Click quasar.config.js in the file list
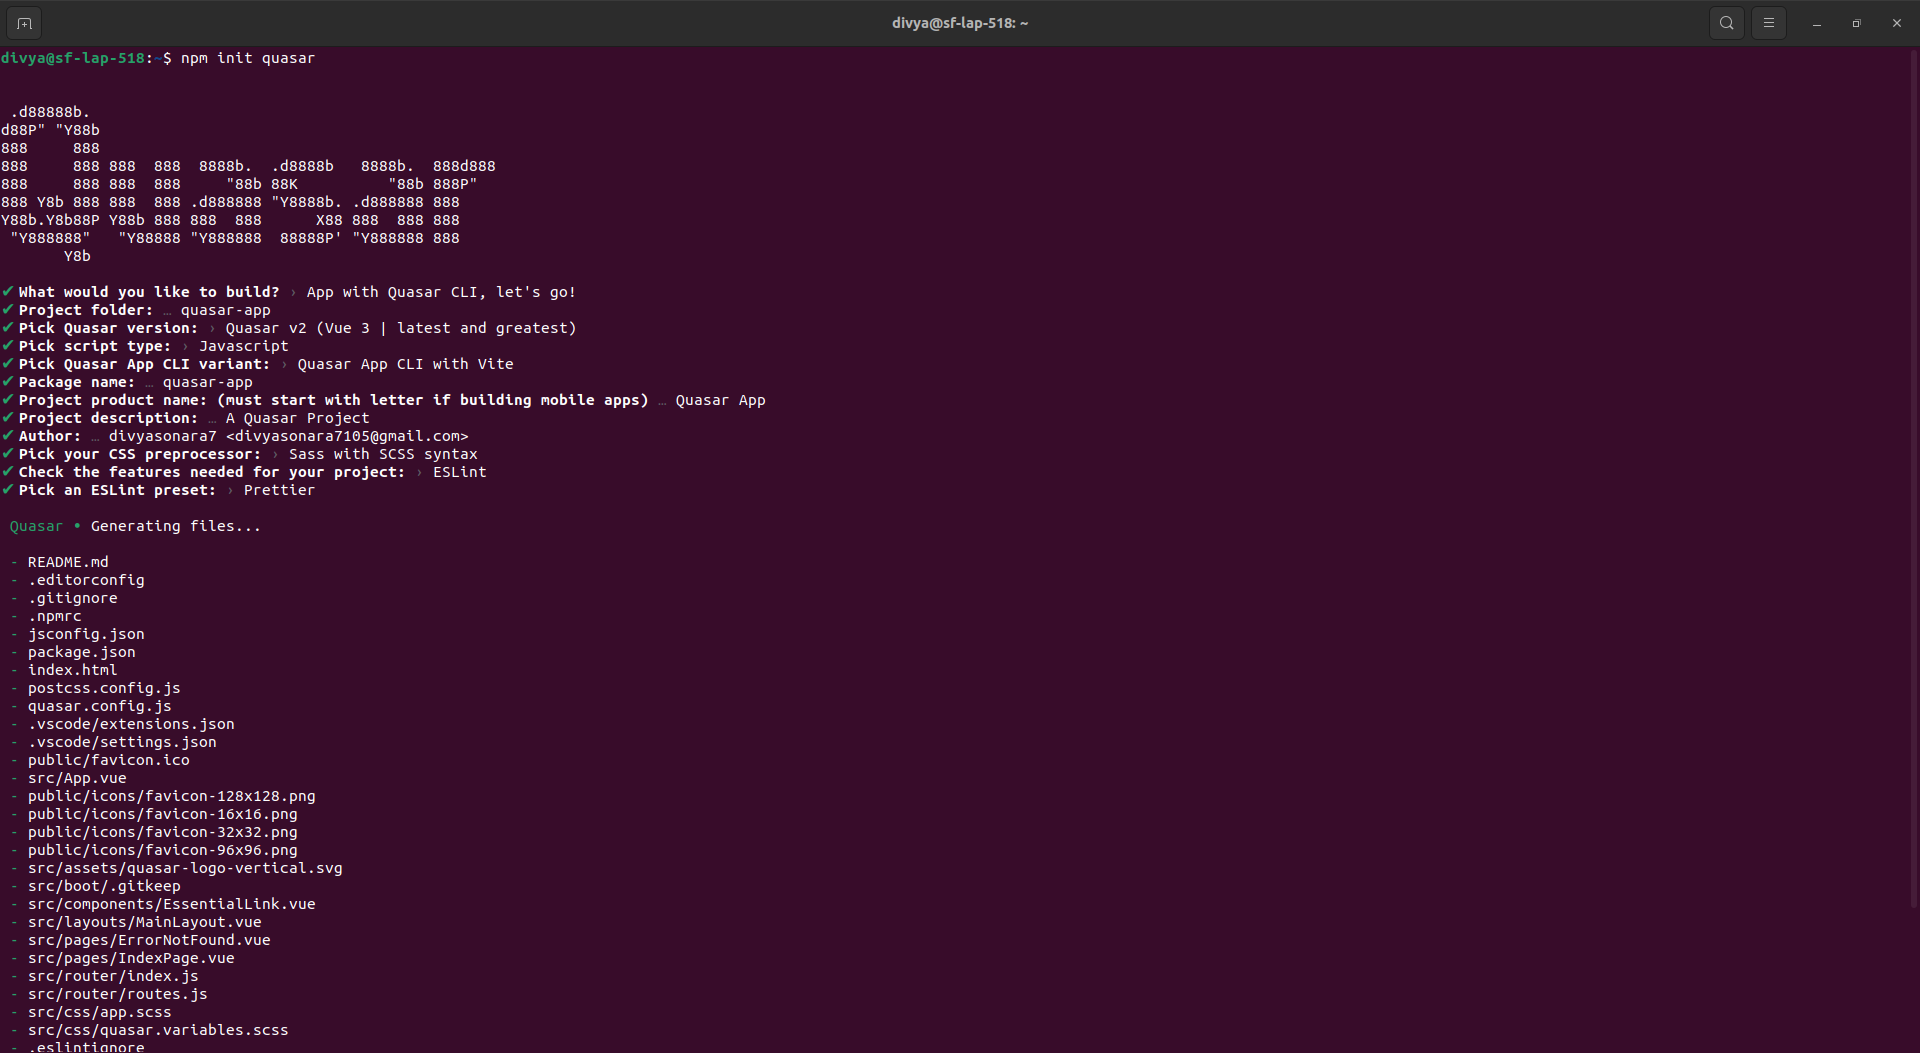 100,707
